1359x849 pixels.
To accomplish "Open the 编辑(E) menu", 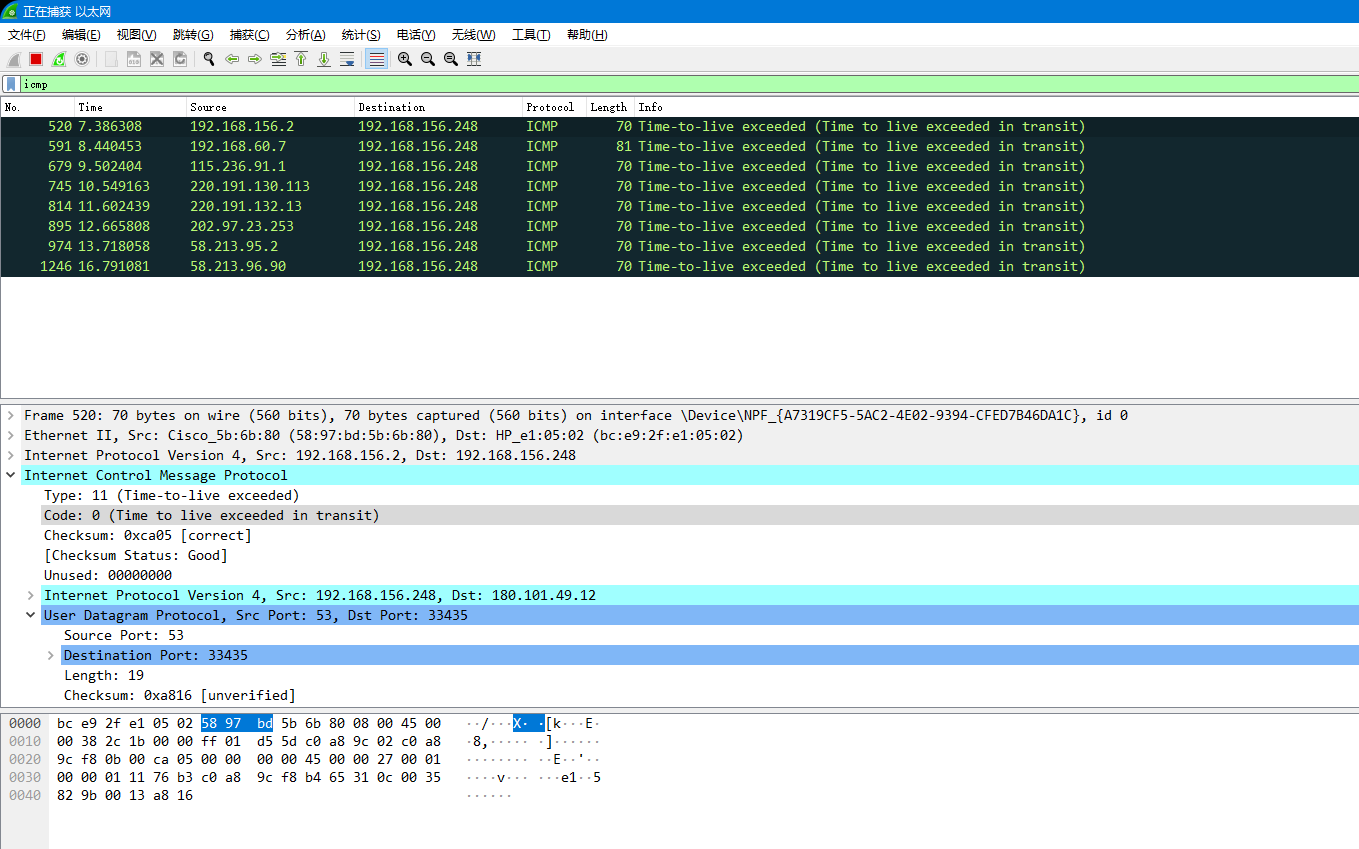I will pyautogui.click(x=81, y=35).
